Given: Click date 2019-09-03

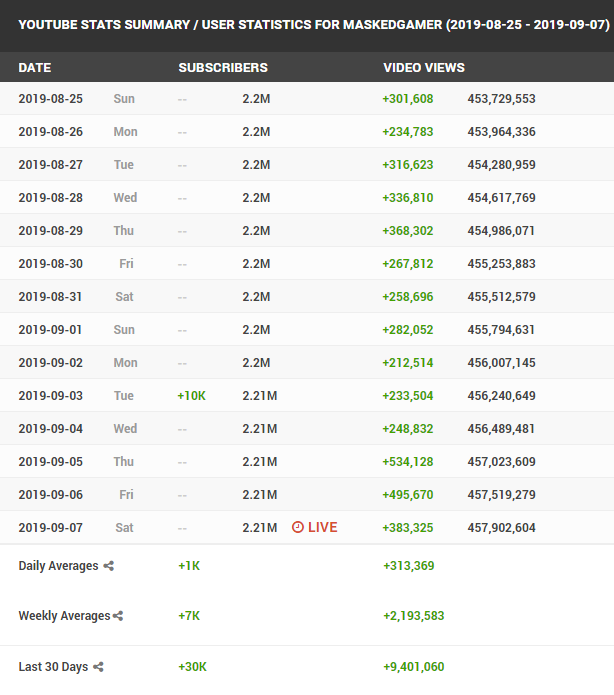Looking at the screenshot, I should (x=51, y=396).
